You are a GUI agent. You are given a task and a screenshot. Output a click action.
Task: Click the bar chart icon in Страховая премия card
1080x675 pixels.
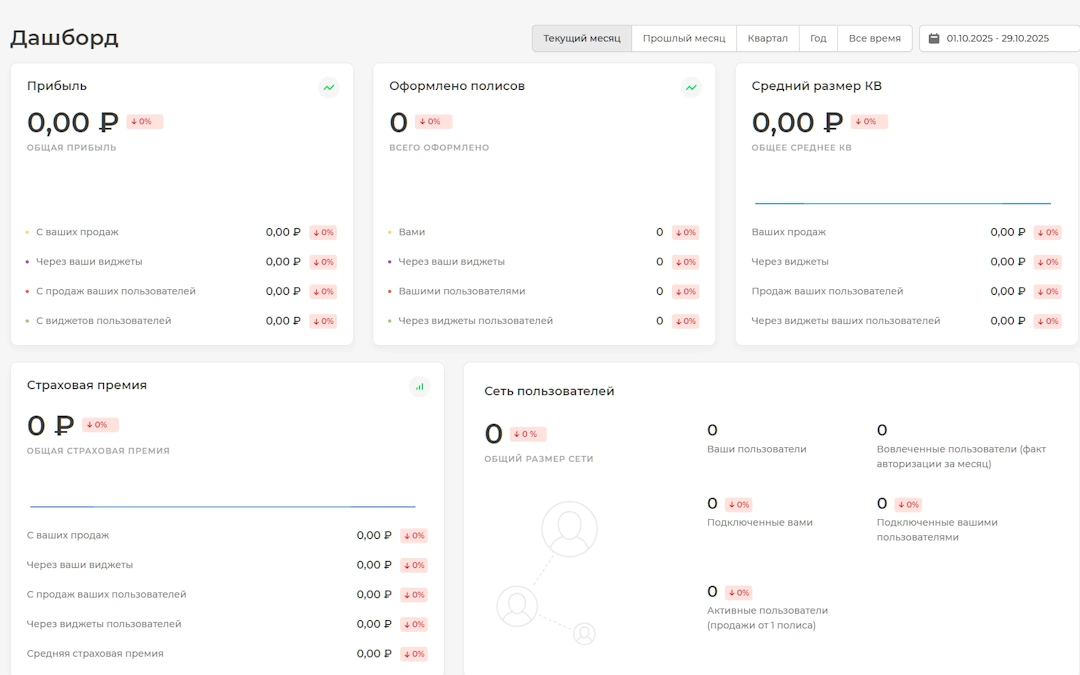coord(420,387)
